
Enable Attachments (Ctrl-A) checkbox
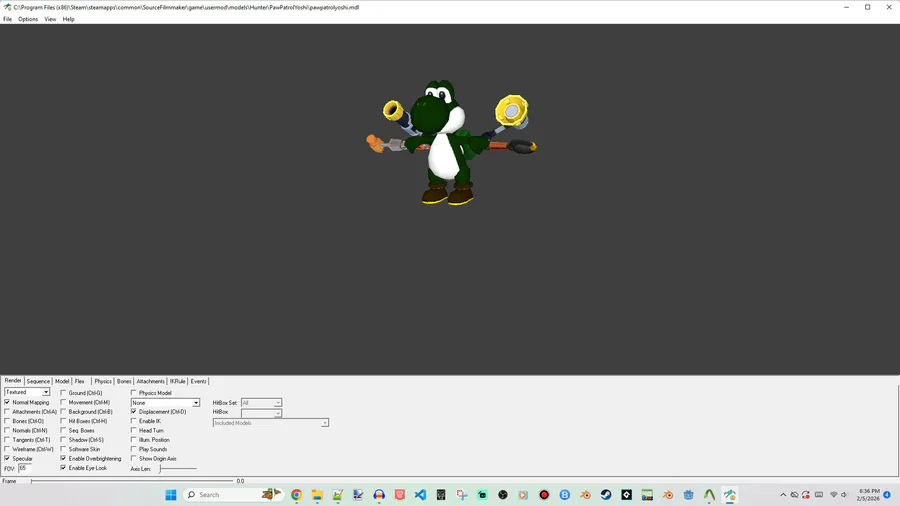pos(7,412)
